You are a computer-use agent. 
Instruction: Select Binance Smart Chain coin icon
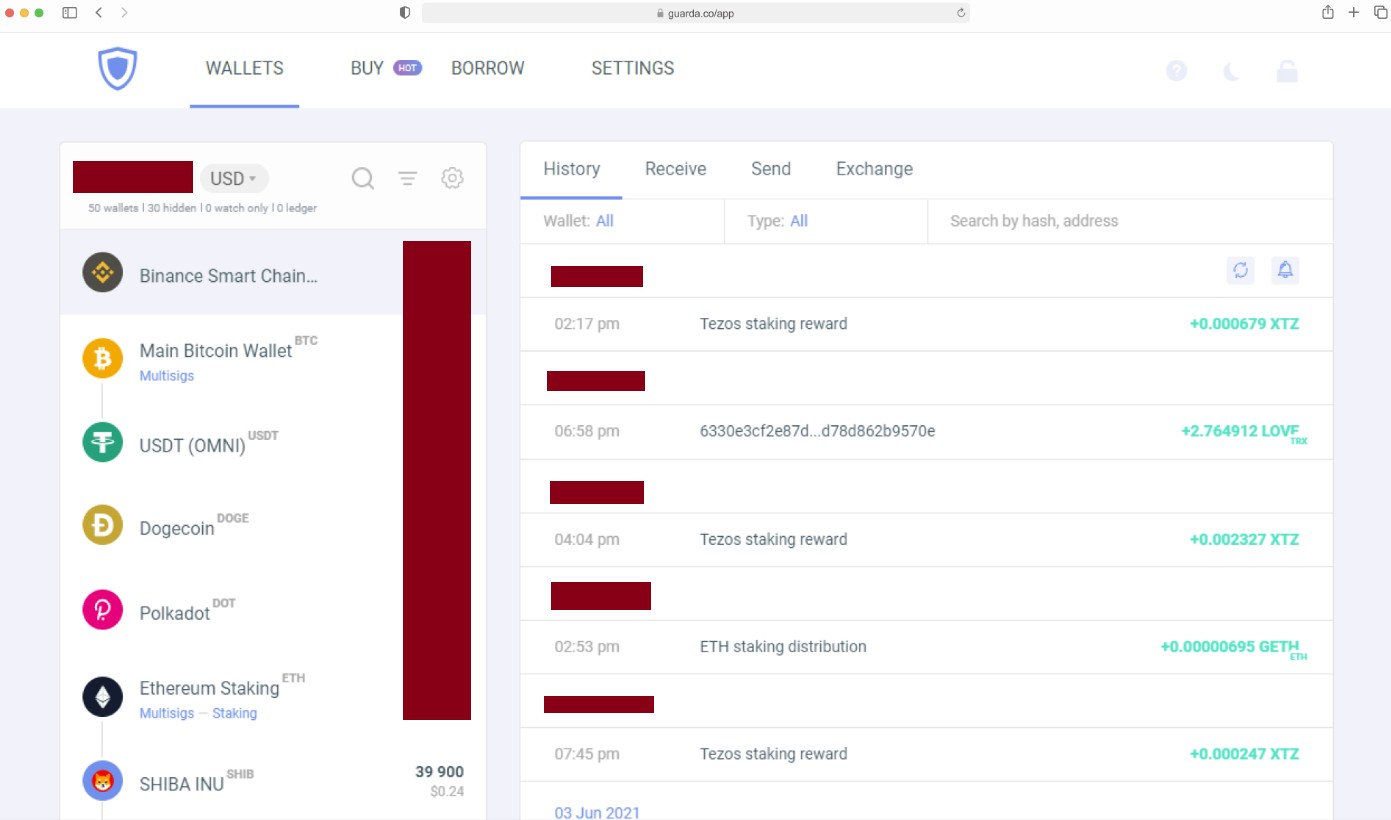point(102,272)
